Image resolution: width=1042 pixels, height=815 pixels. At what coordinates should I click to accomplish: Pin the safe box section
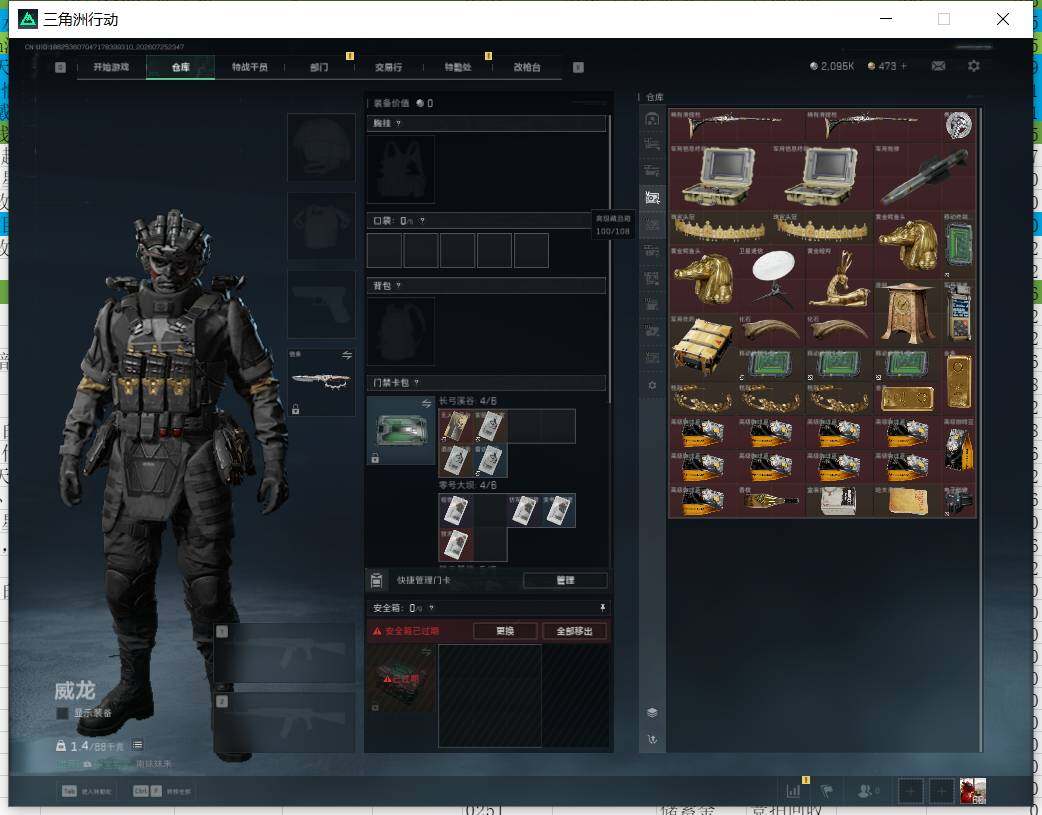point(602,608)
